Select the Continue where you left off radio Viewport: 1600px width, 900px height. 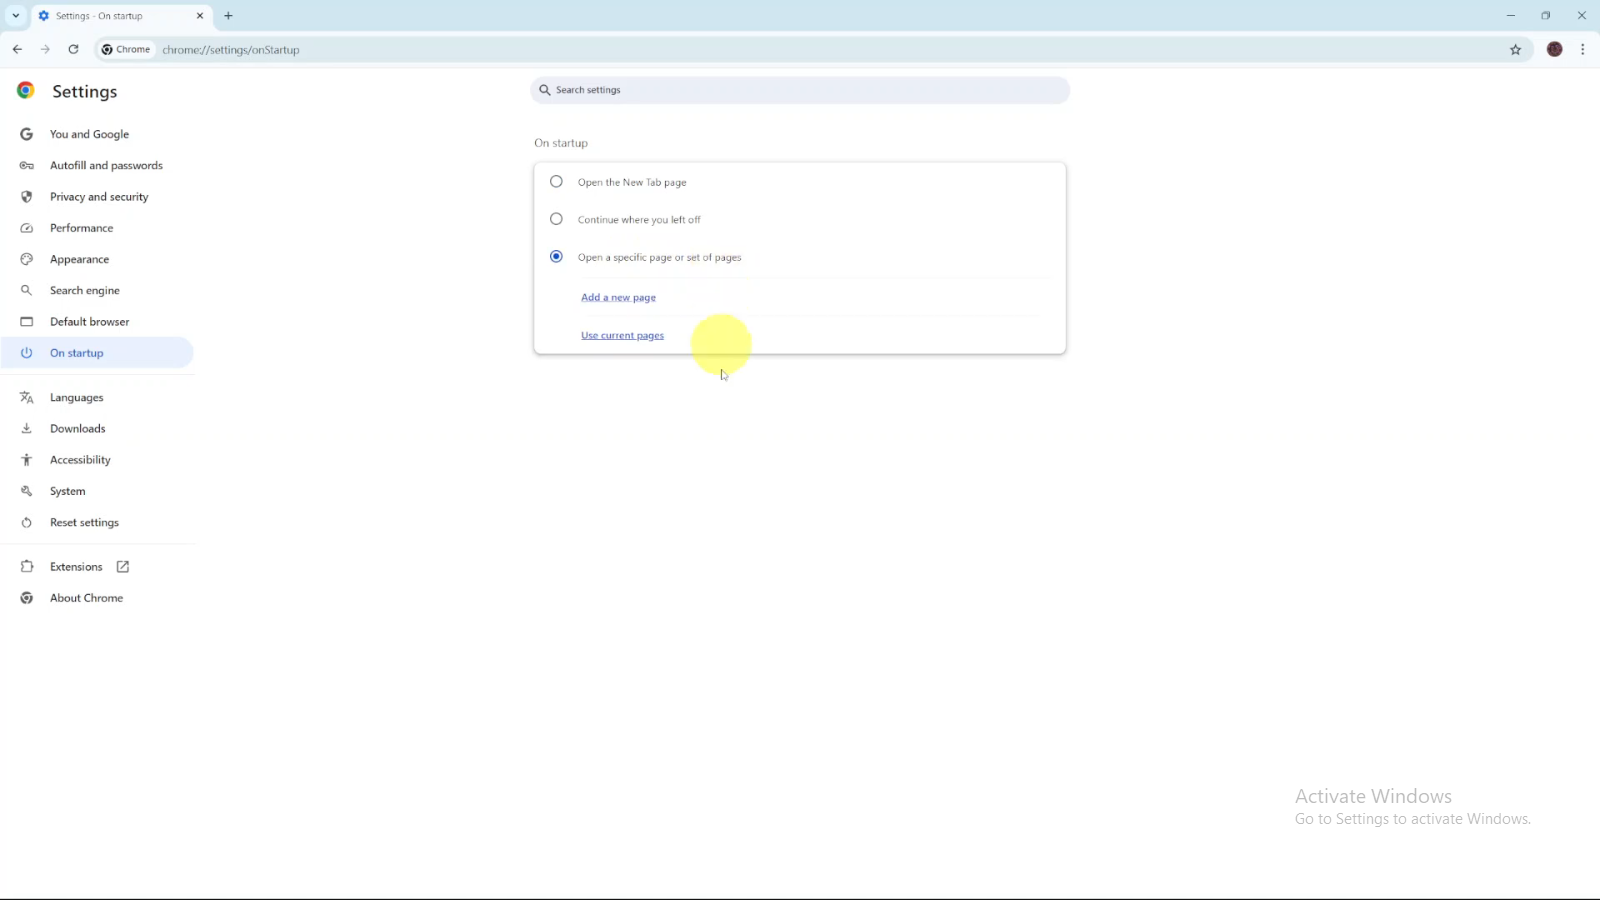pos(556,219)
